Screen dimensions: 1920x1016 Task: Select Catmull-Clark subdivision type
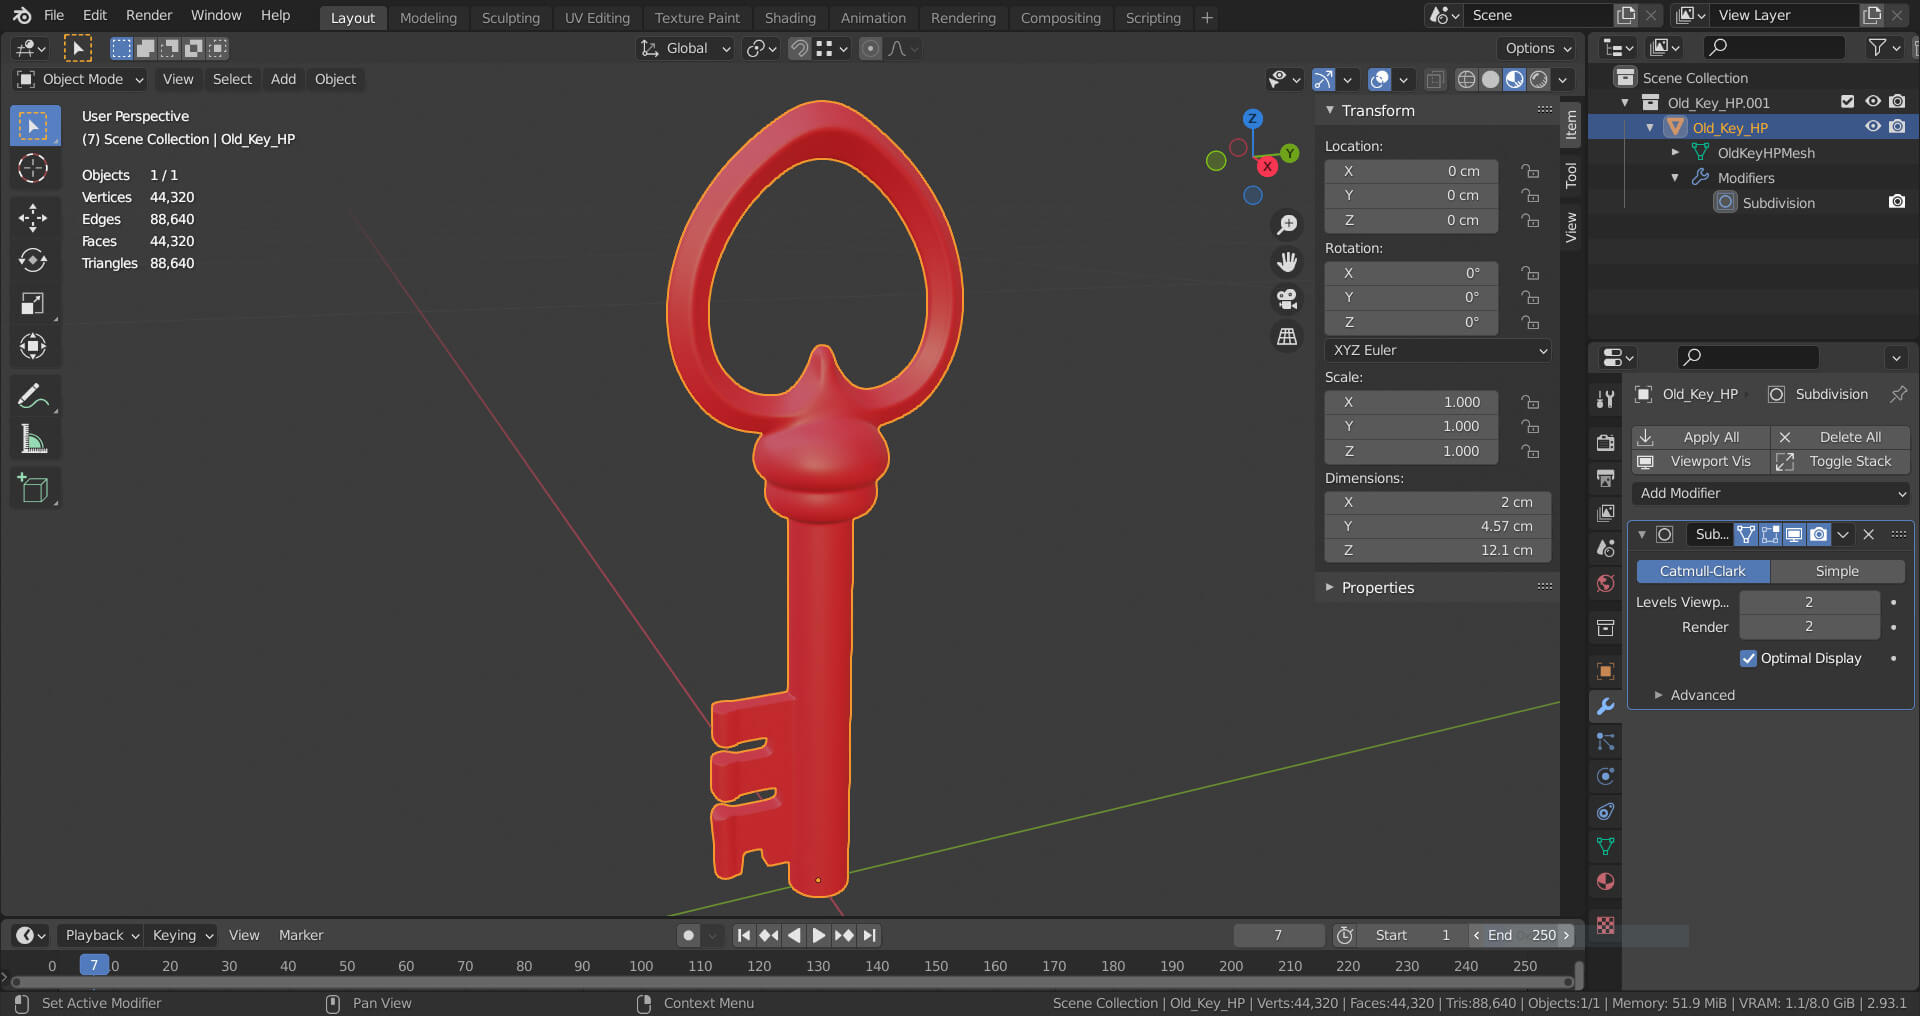tap(1703, 571)
